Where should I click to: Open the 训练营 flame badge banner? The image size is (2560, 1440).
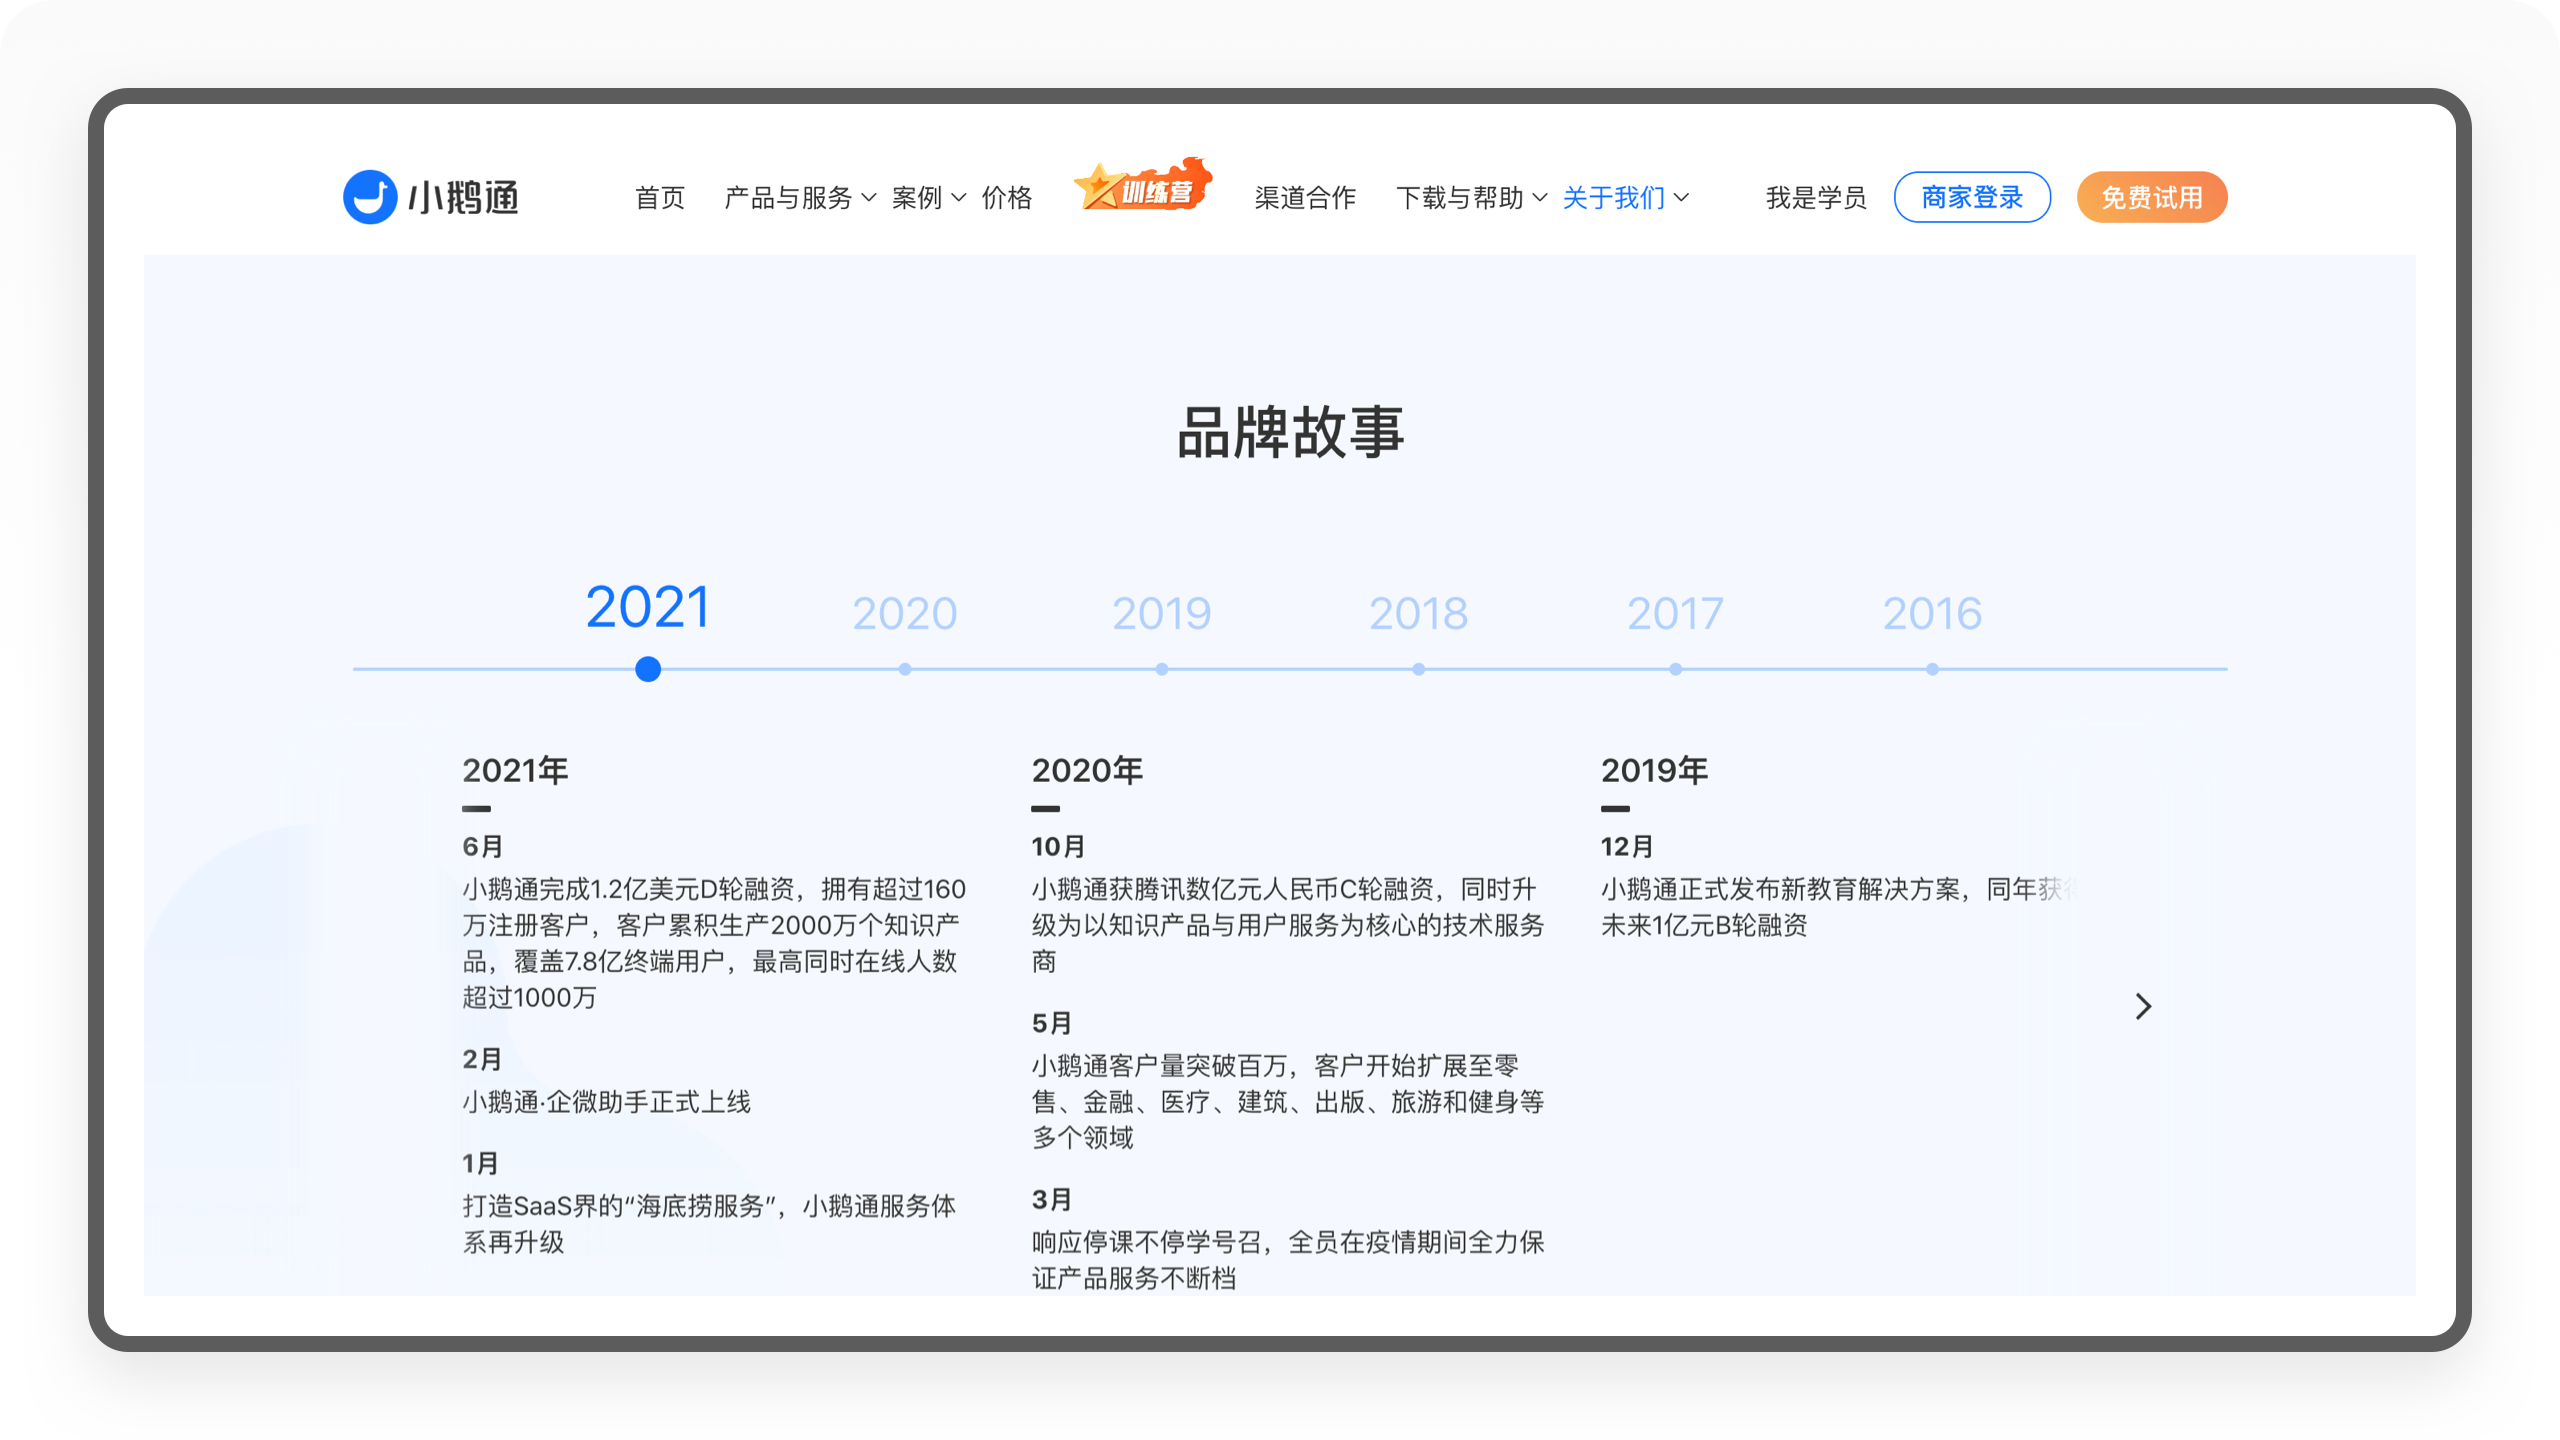(1143, 187)
